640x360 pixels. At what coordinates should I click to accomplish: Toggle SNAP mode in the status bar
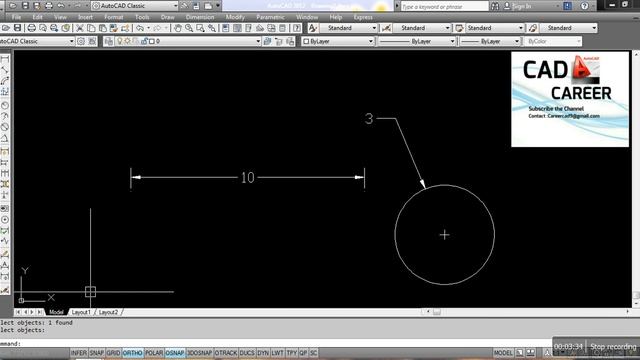tap(97, 353)
